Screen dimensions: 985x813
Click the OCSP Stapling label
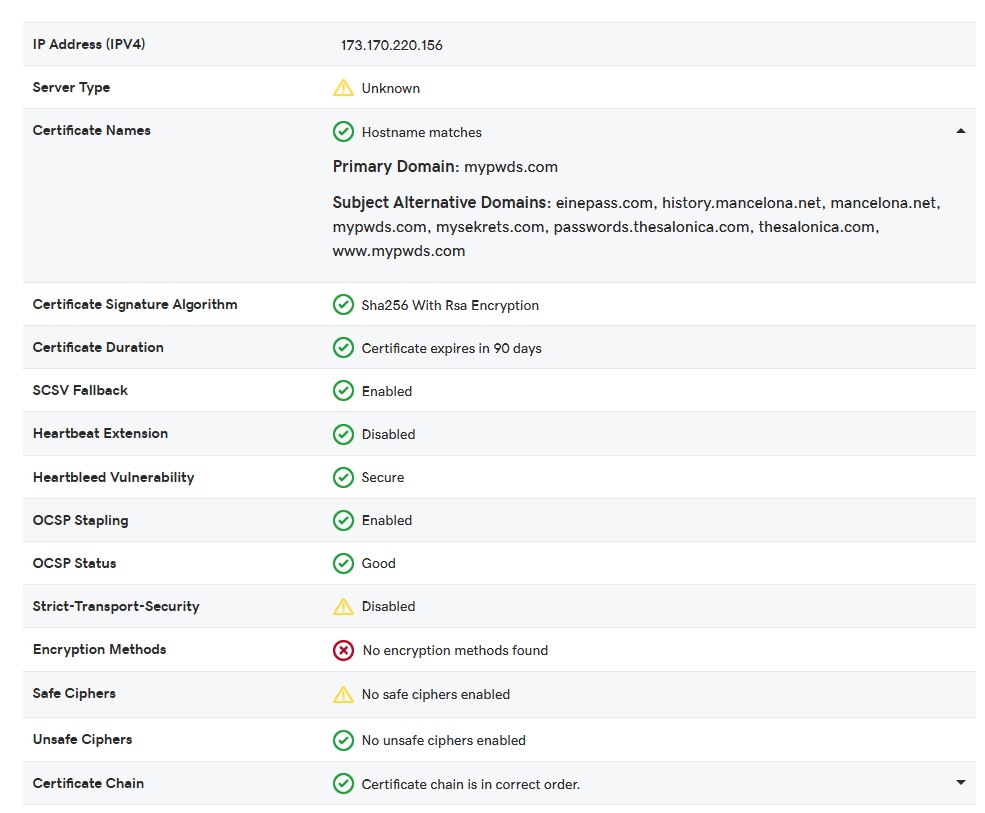tap(80, 520)
